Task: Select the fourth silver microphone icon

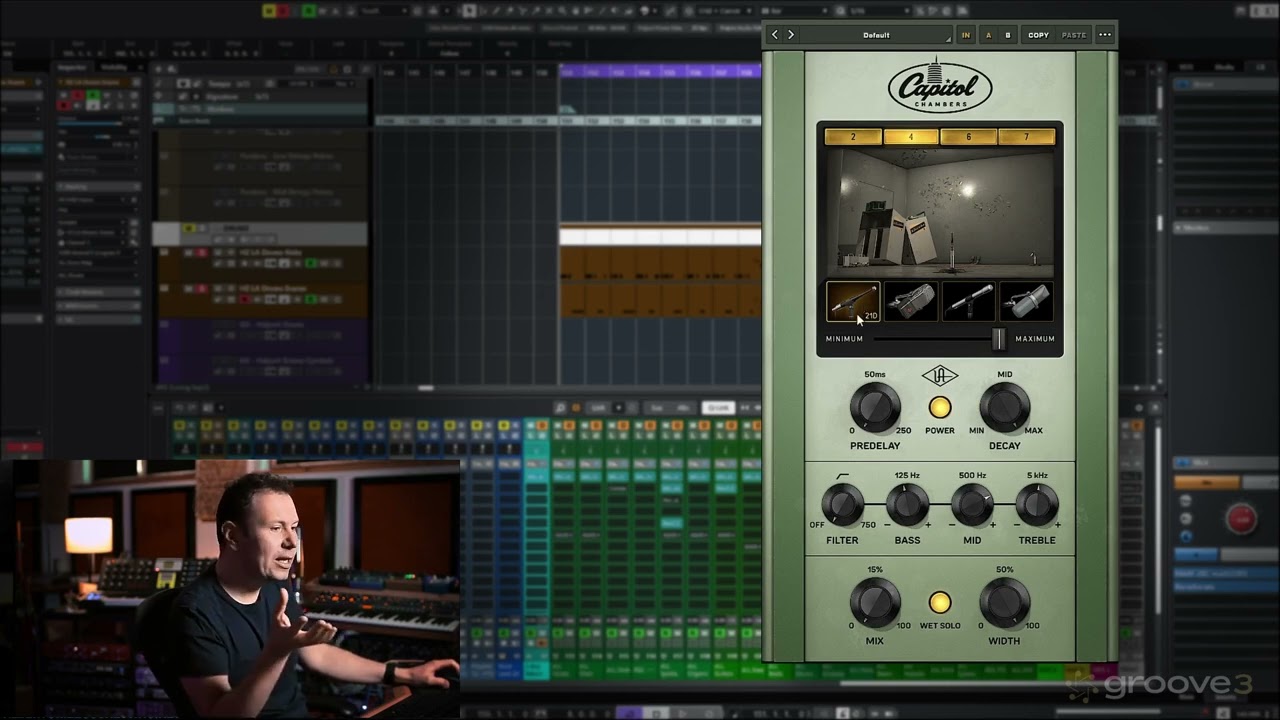Action: tap(1026, 302)
